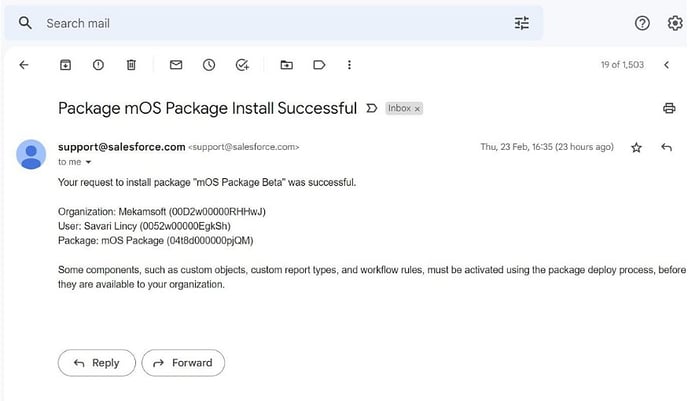This screenshot has height=401, width=688.
Task: Move email to a folder
Action: (x=287, y=65)
